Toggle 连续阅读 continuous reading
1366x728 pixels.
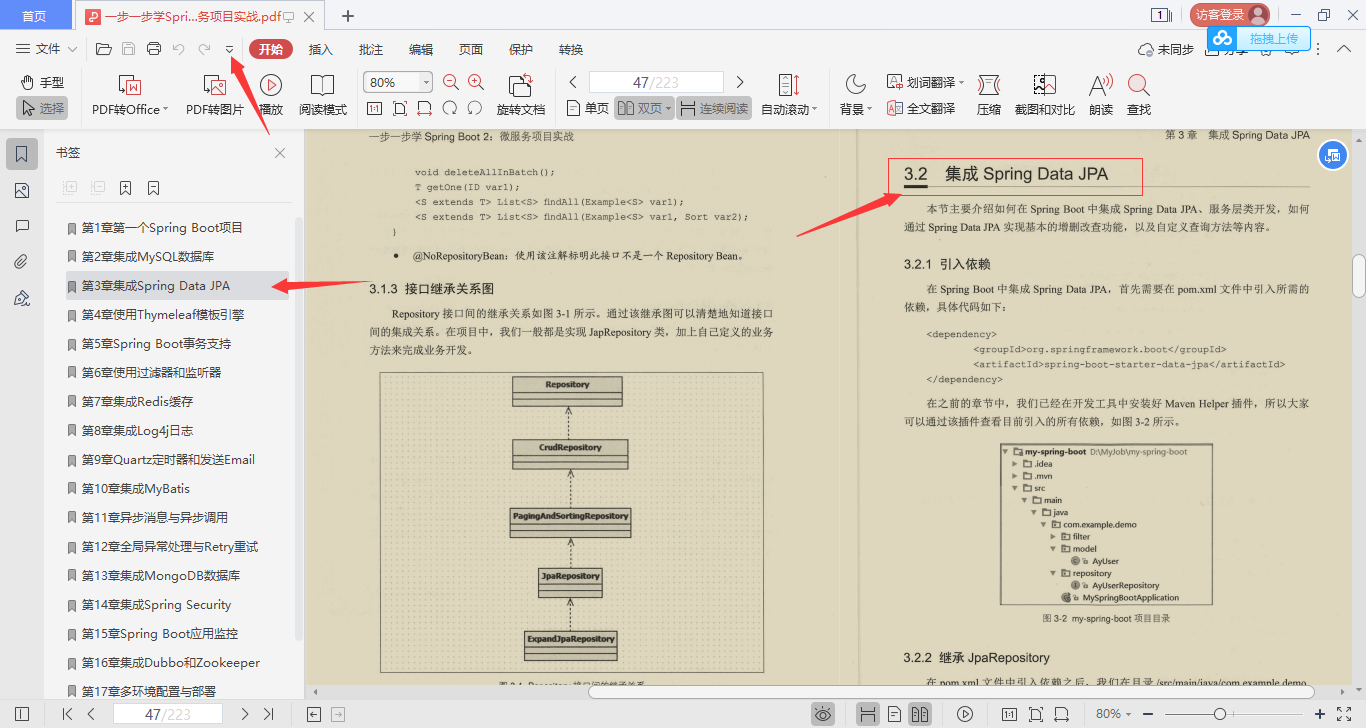pos(713,108)
